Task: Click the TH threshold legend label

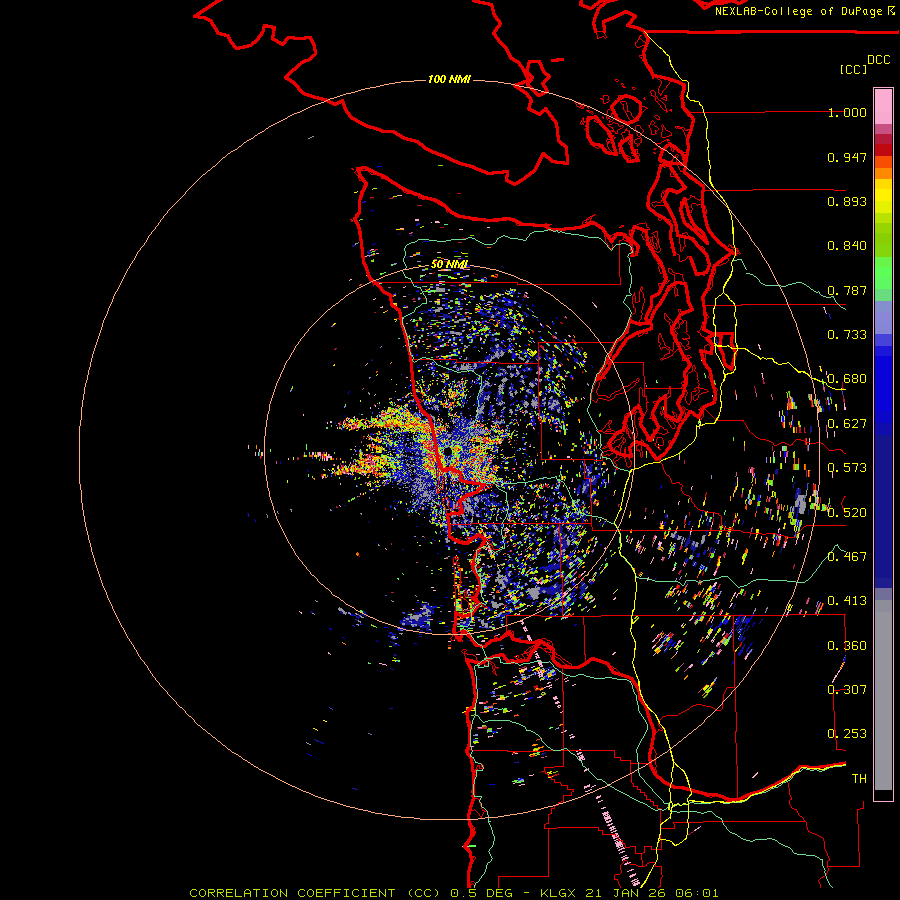Action: click(859, 778)
